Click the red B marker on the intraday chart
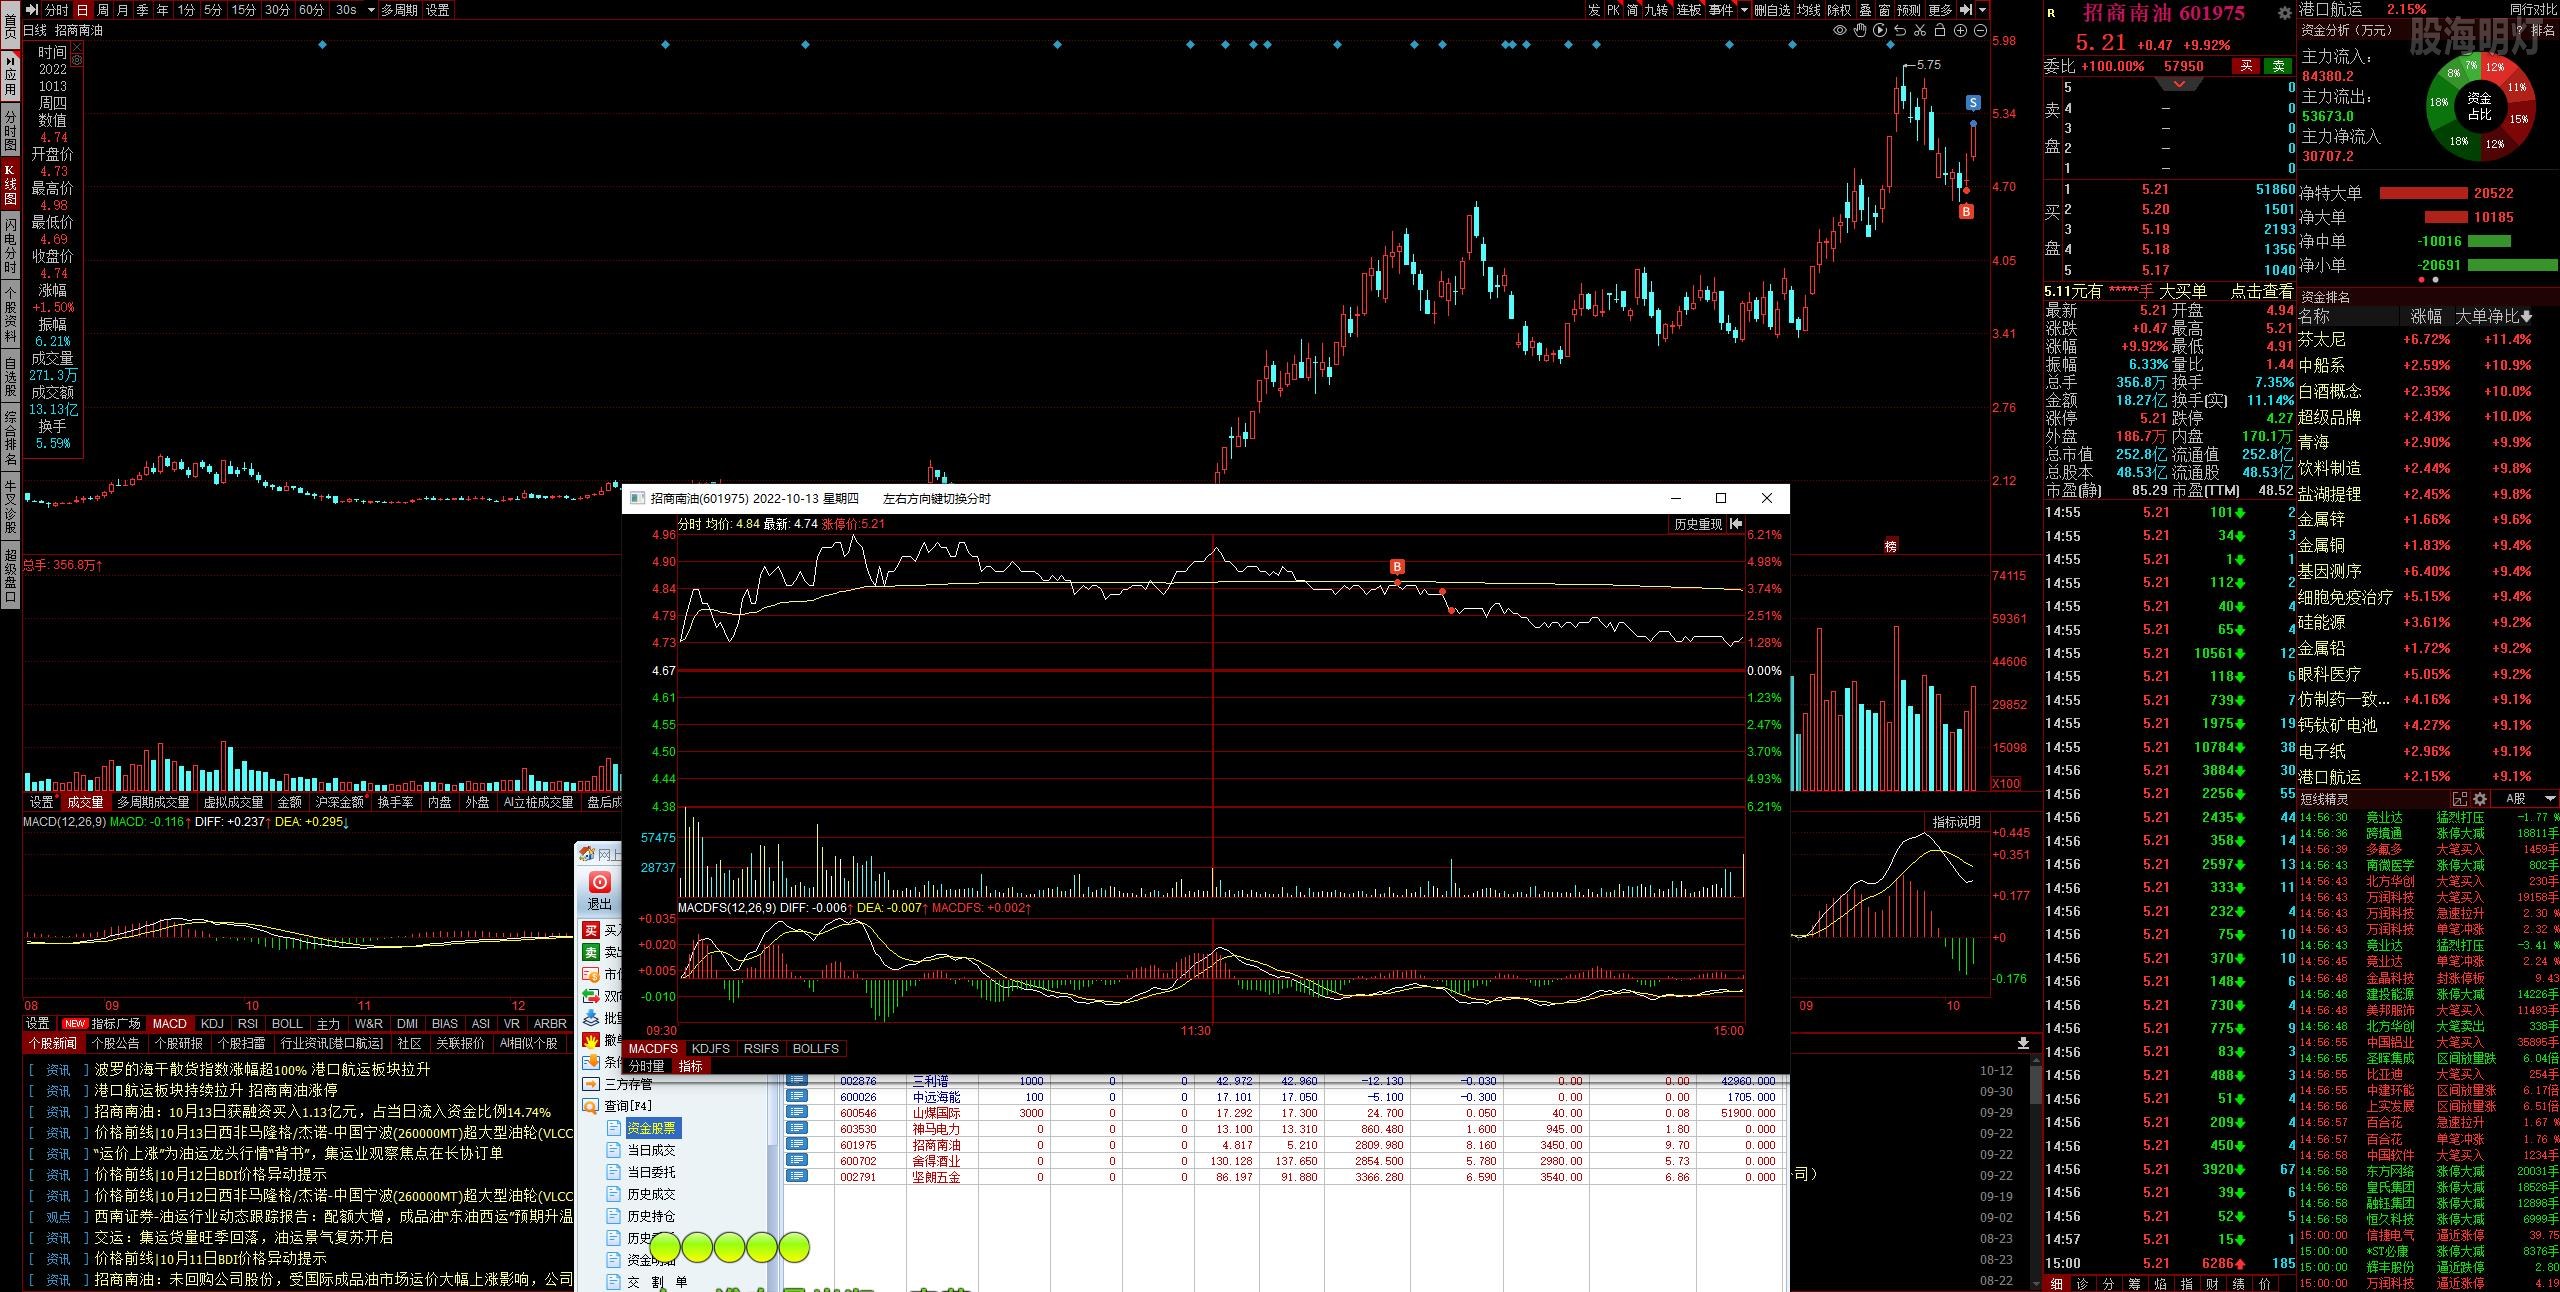 pos(1398,567)
